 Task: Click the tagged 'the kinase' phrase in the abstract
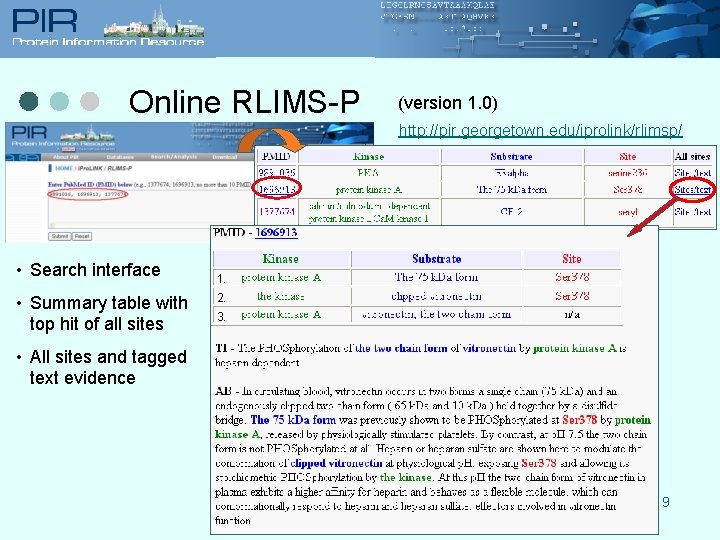click(405, 477)
